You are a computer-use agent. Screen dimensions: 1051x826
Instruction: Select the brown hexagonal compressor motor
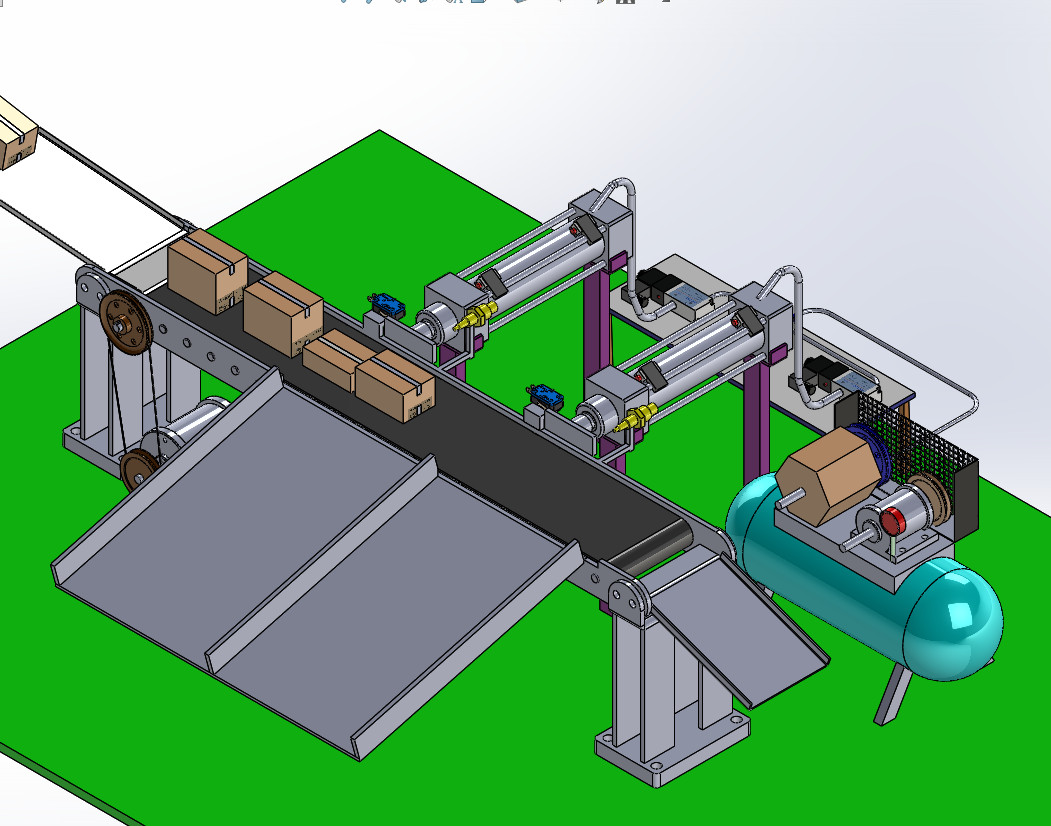[x=828, y=475]
